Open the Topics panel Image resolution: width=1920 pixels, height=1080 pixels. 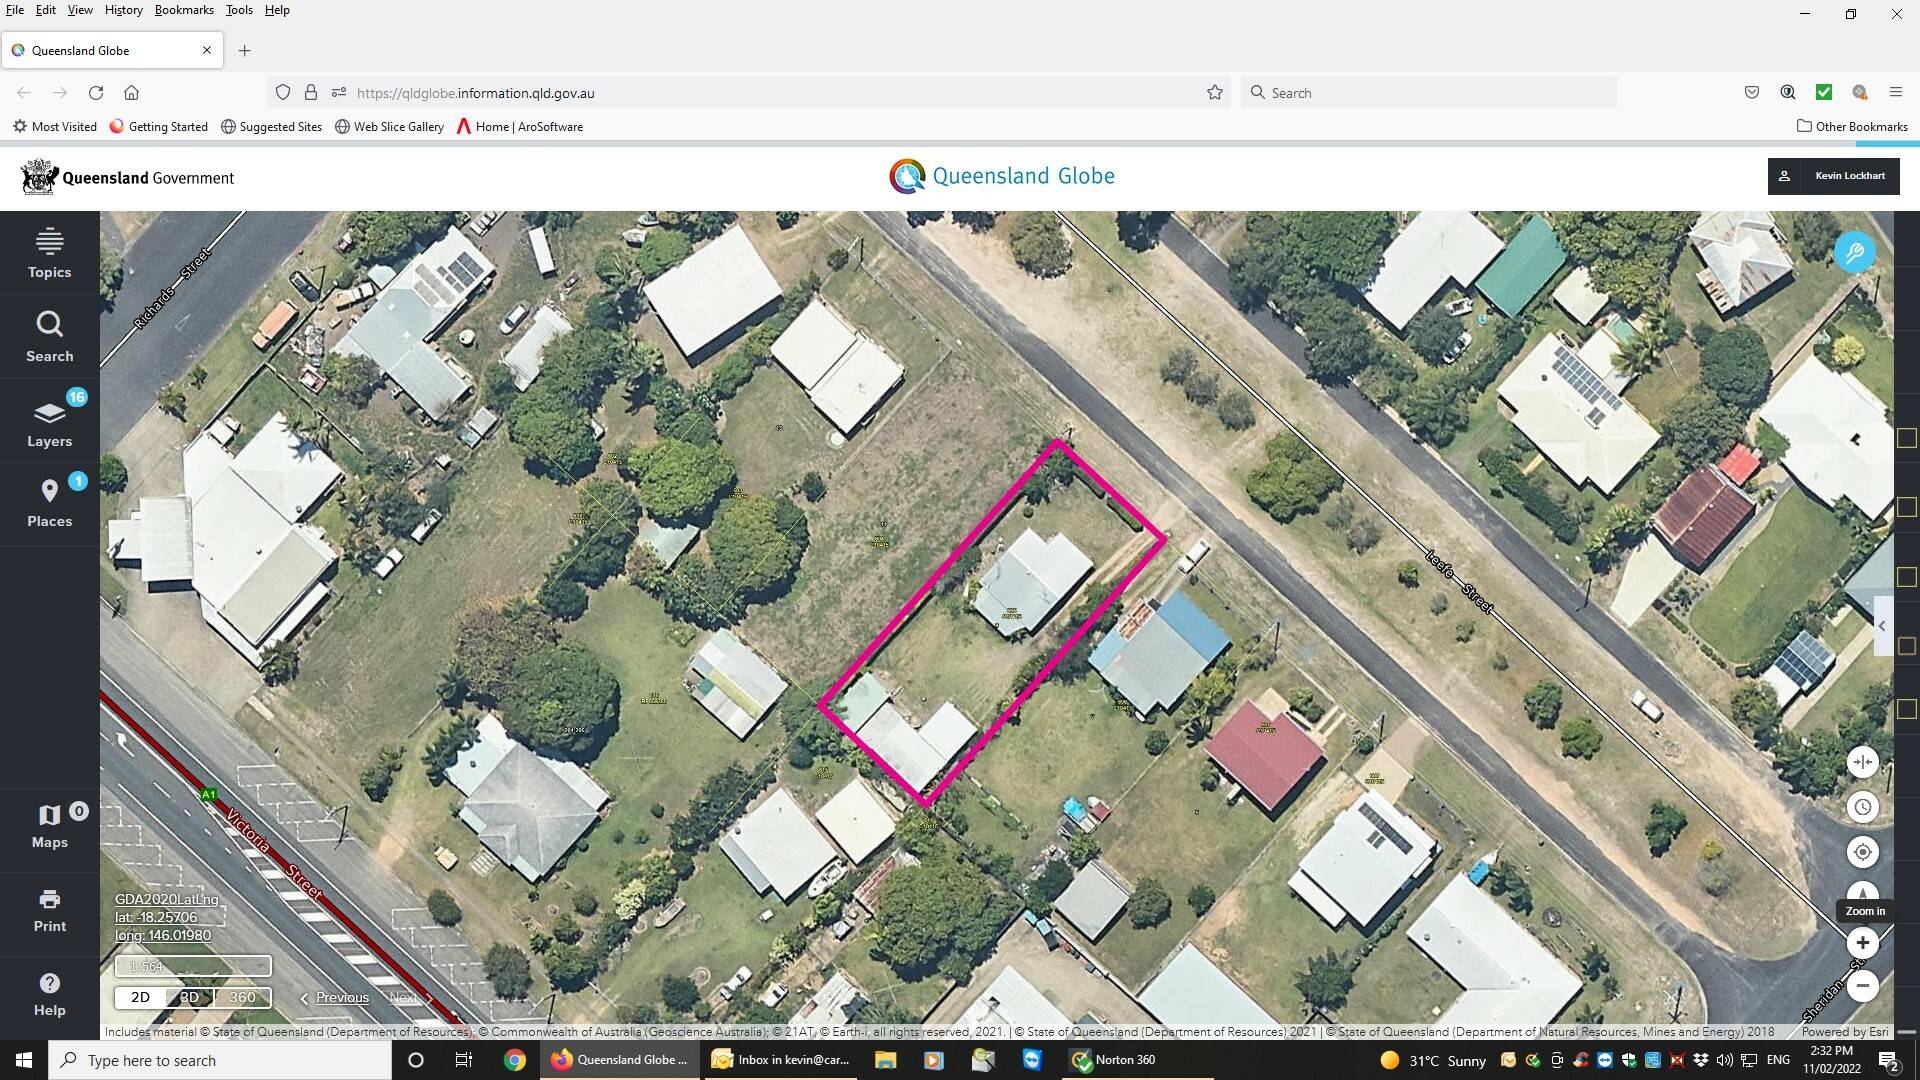49,252
